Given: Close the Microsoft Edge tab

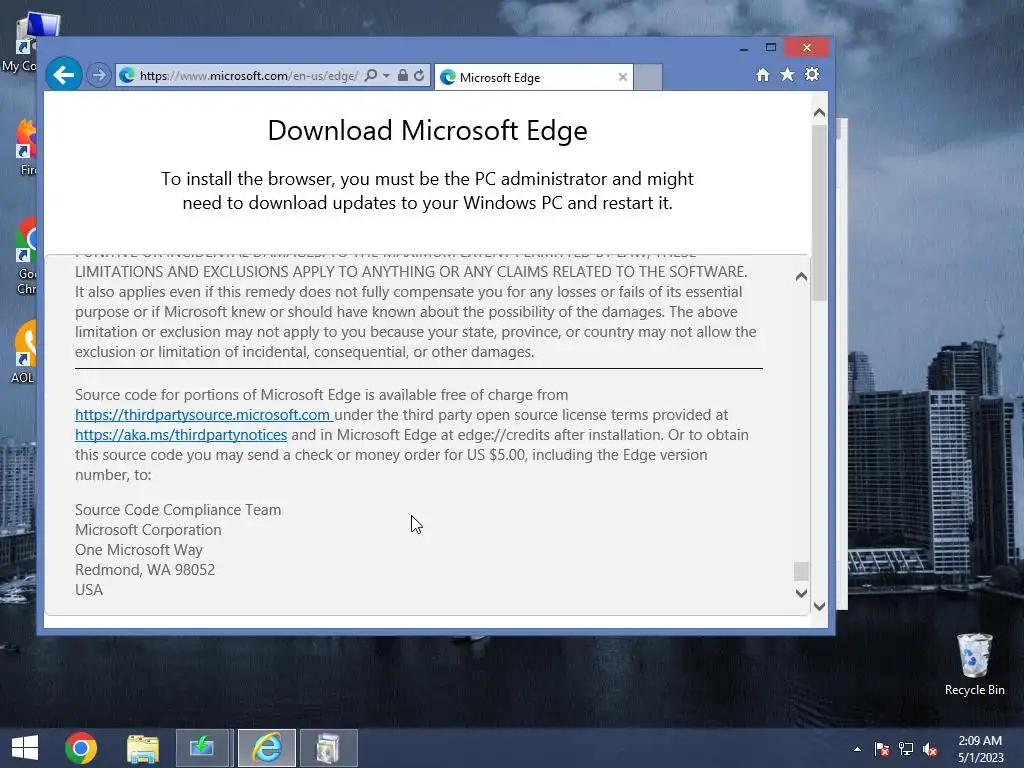Looking at the screenshot, I should [x=623, y=77].
